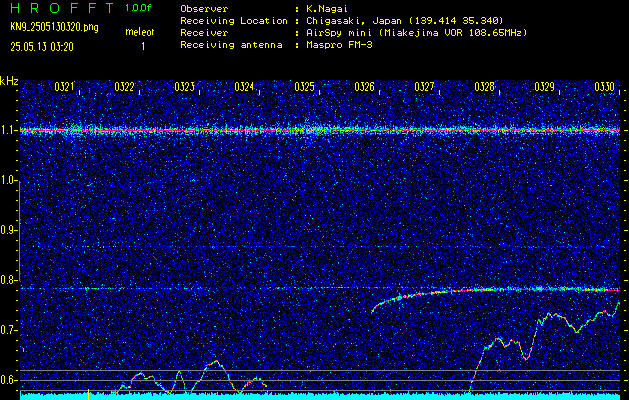
Task: Click file name KN9_2505130320.png
Action: 54,28
